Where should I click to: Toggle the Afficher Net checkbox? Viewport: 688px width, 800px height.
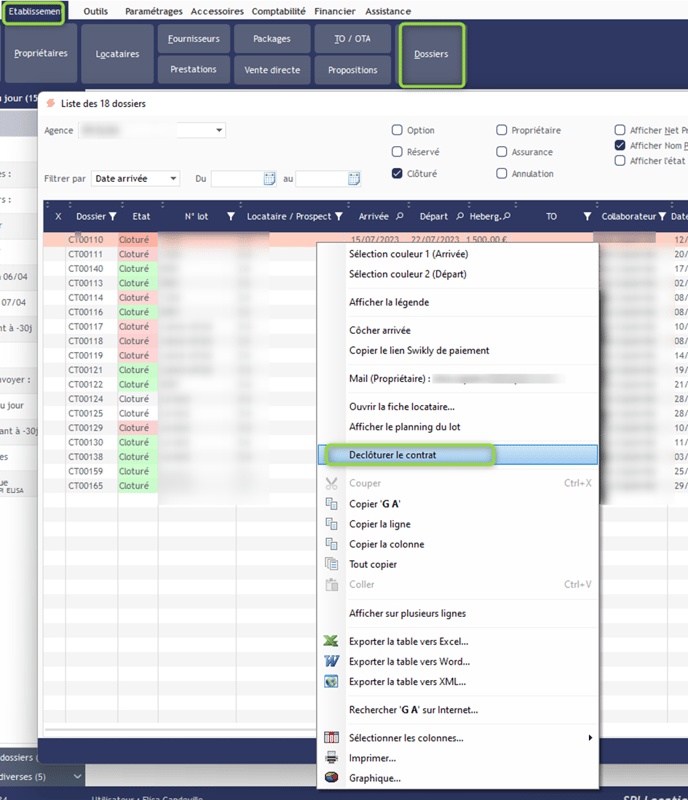tap(620, 130)
